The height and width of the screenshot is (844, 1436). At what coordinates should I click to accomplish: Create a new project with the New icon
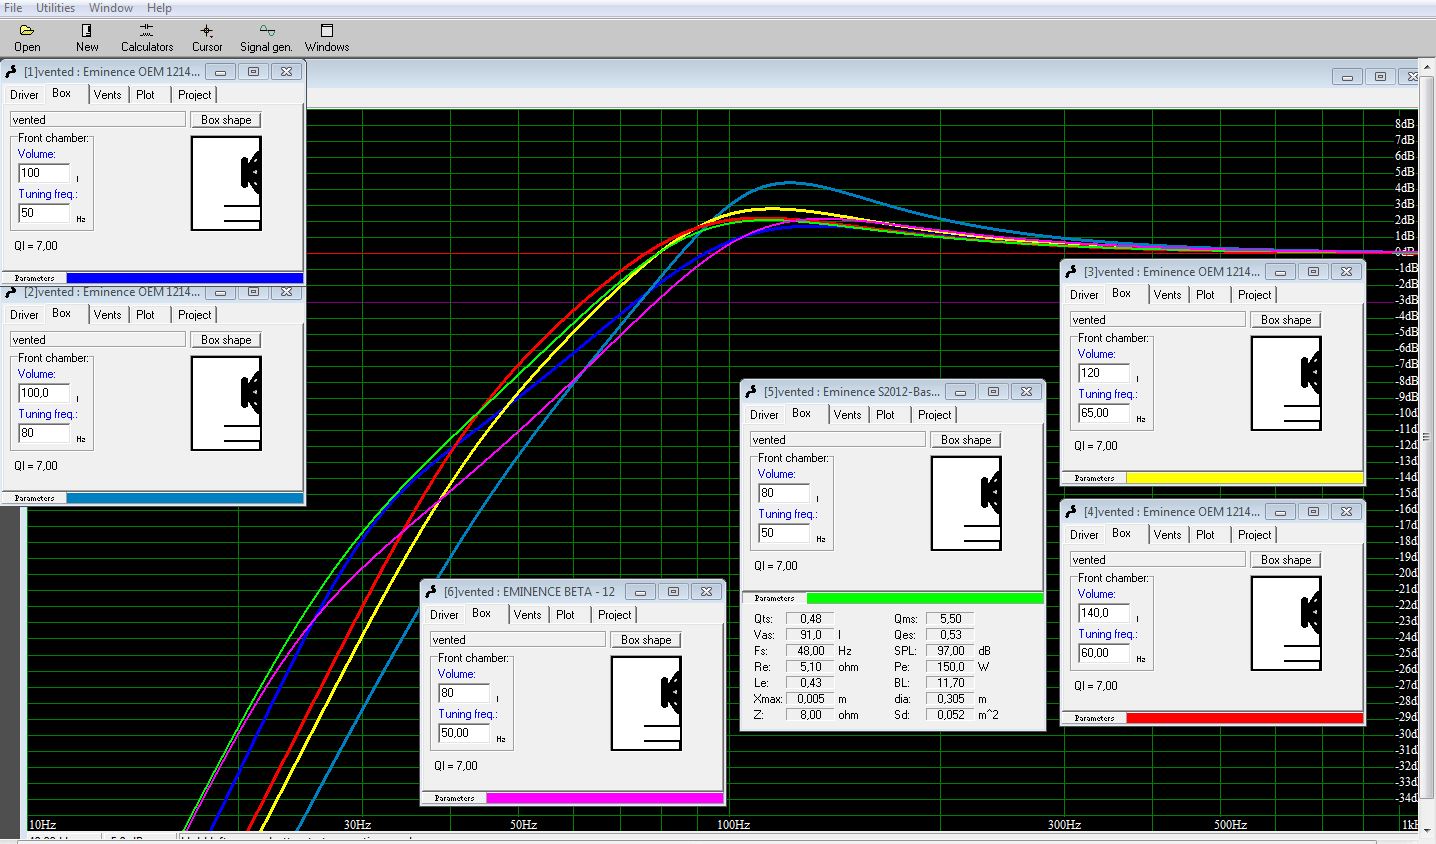(x=87, y=31)
